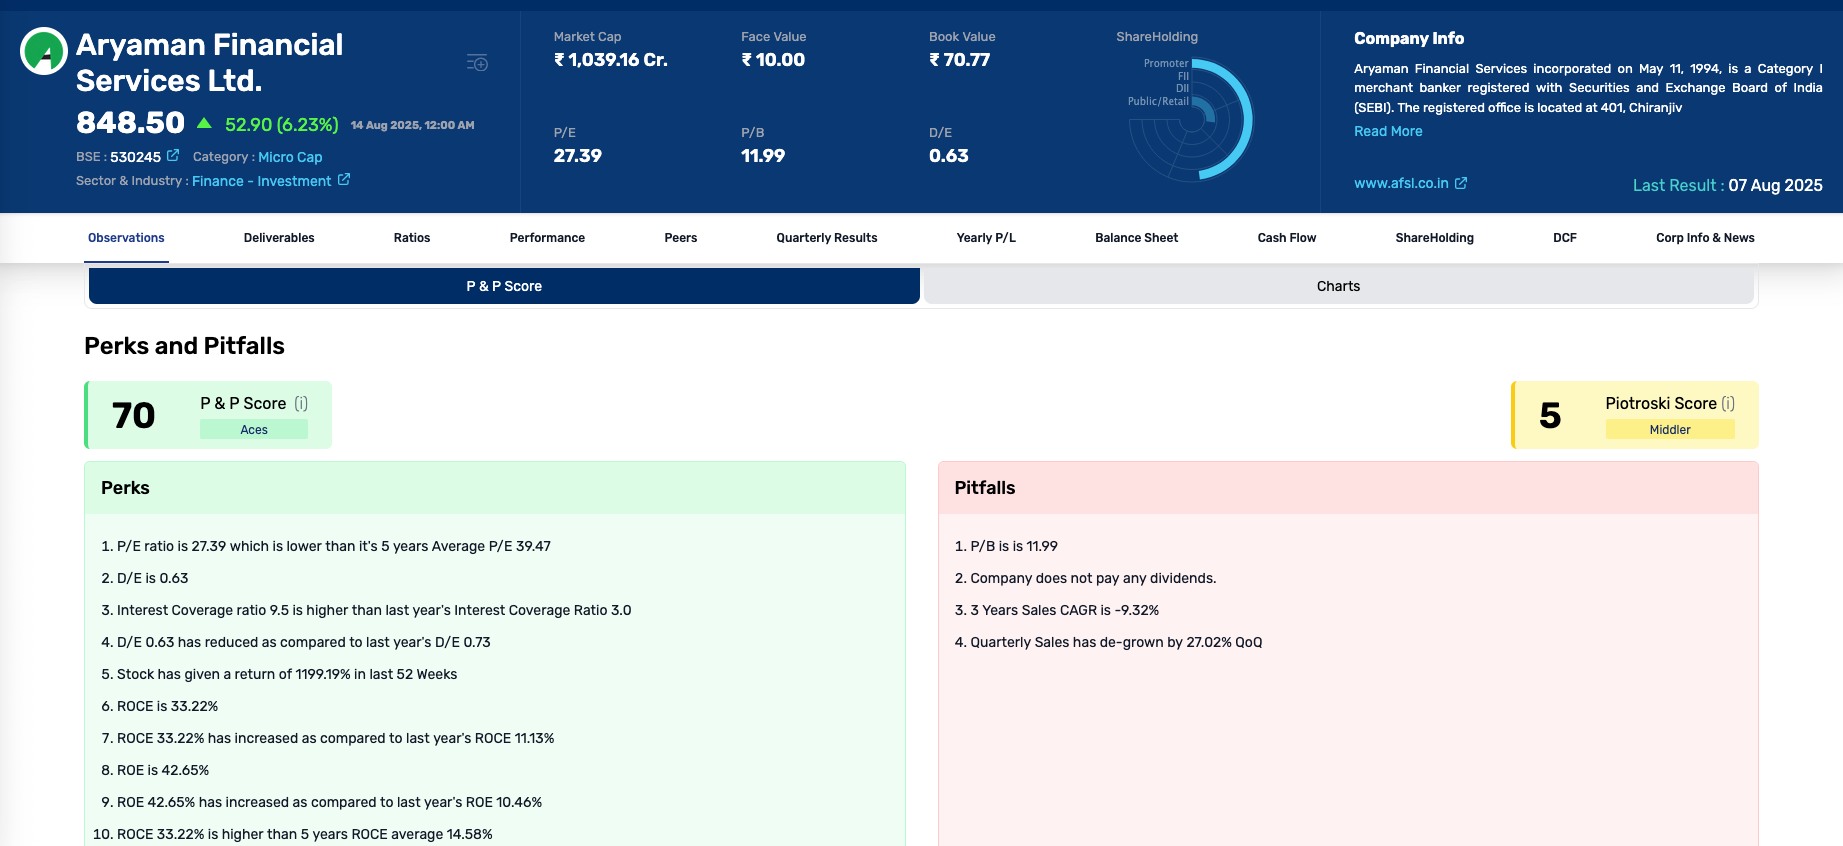Open the Peers tab
The width and height of the screenshot is (1843, 846).
pyautogui.click(x=681, y=238)
